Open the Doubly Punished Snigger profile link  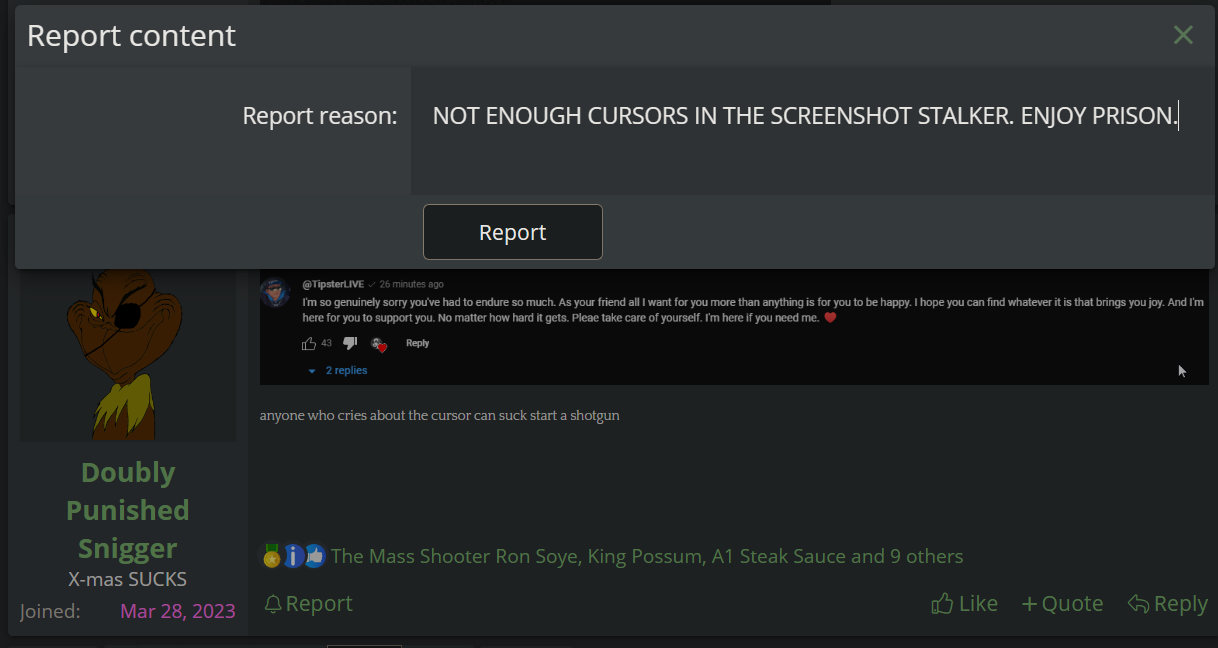128,510
